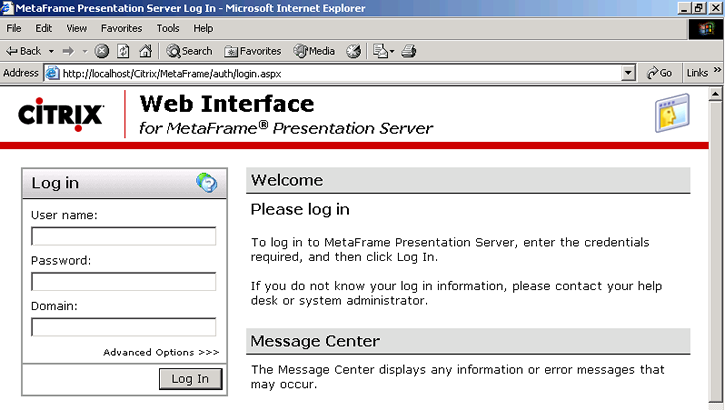The height and width of the screenshot is (410, 725).
Task: Open the Media toolbar button
Action: point(314,51)
